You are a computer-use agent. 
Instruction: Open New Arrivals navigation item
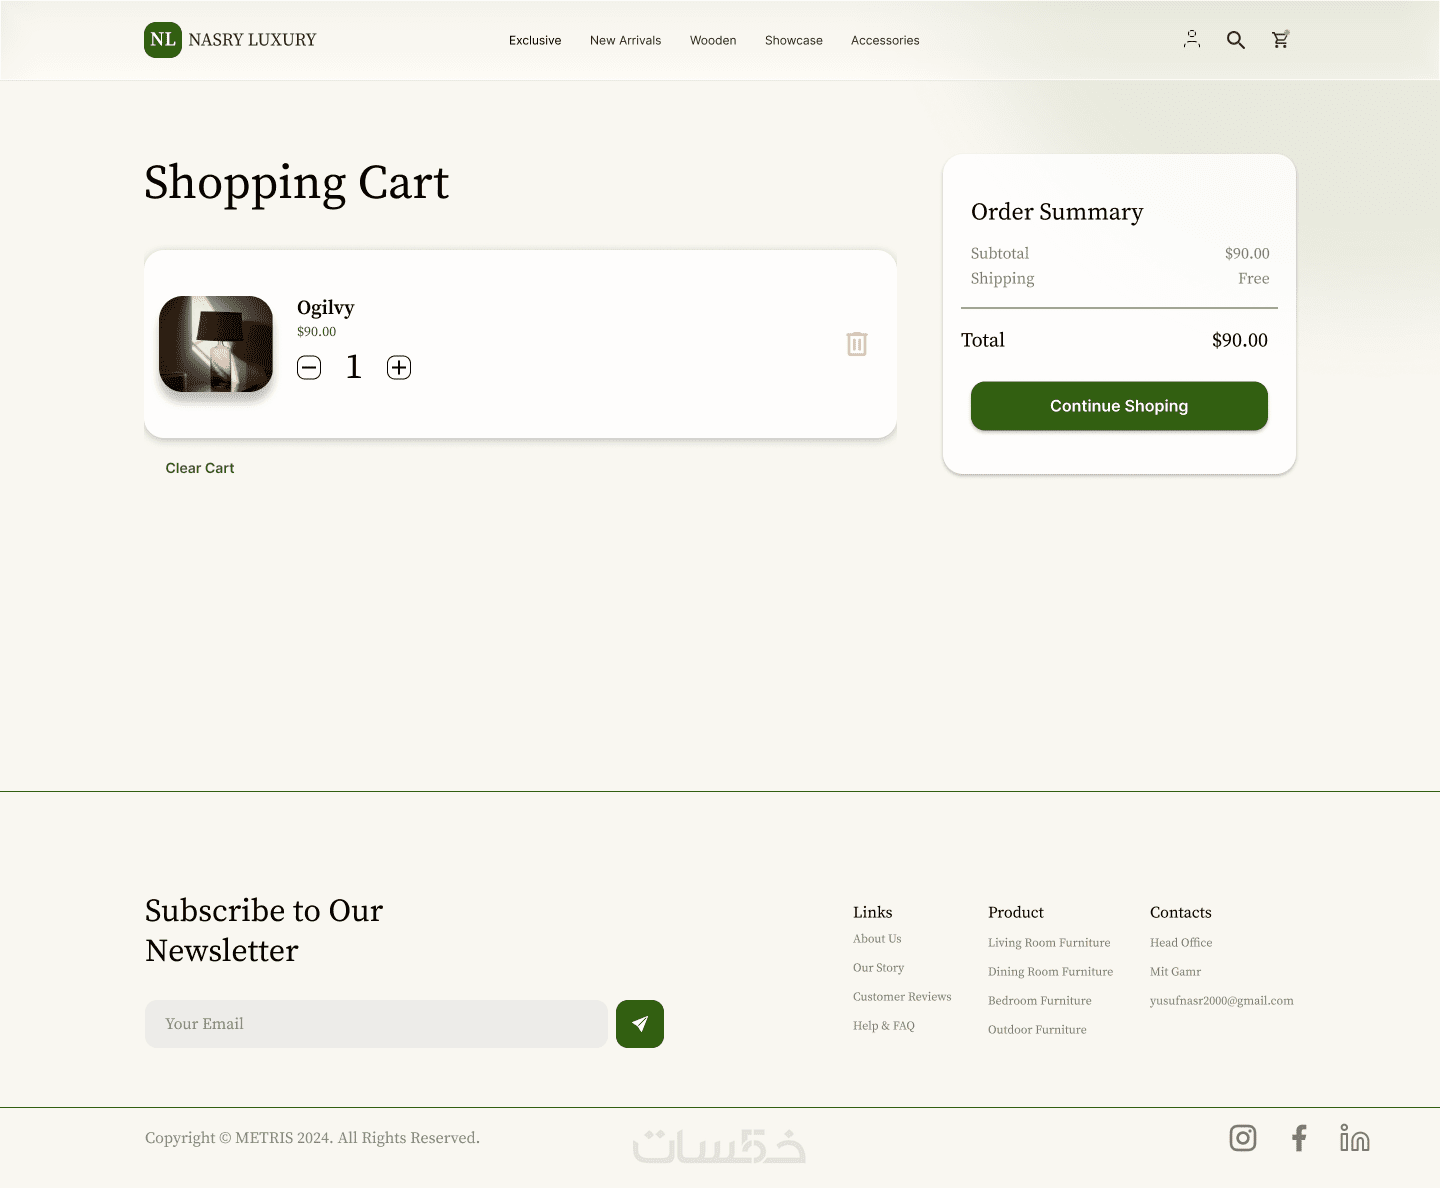[625, 41]
